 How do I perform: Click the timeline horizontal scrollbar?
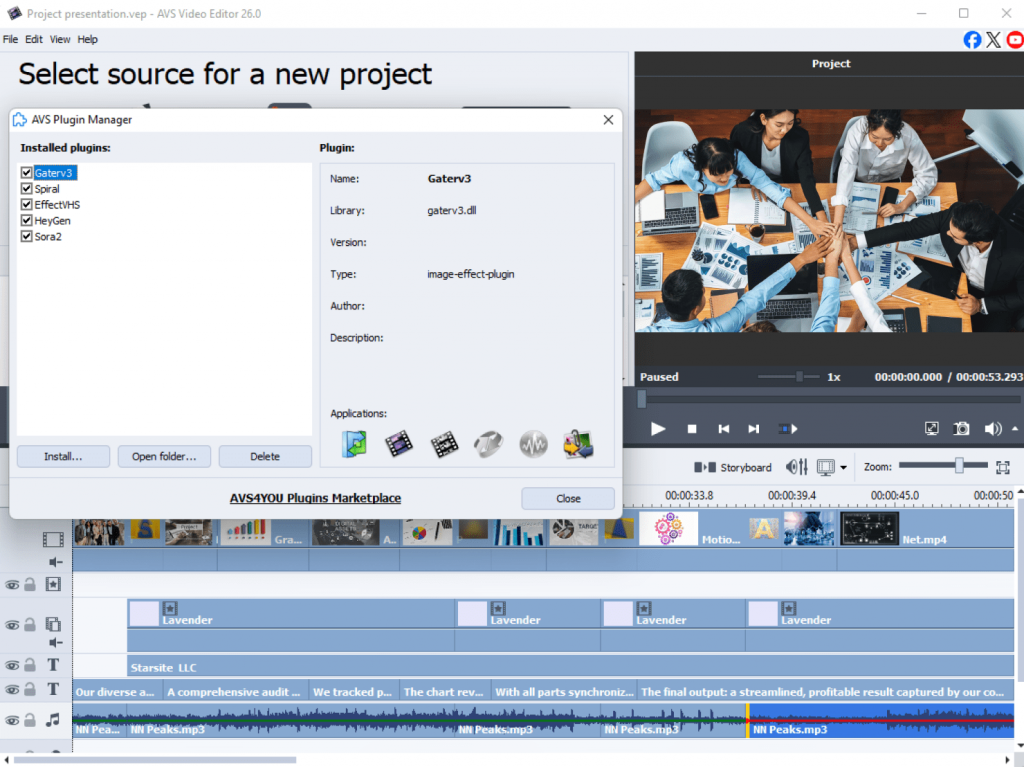(155, 760)
